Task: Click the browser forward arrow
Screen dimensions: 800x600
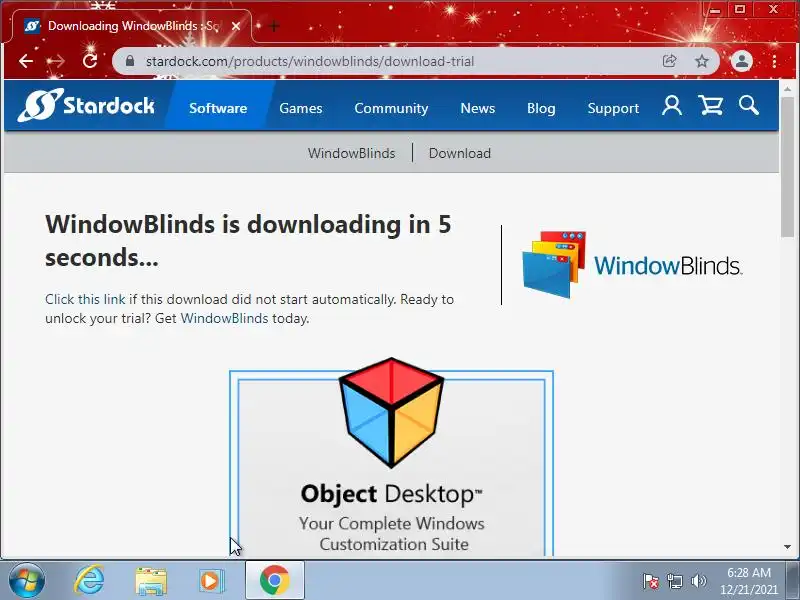Action: point(56,61)
